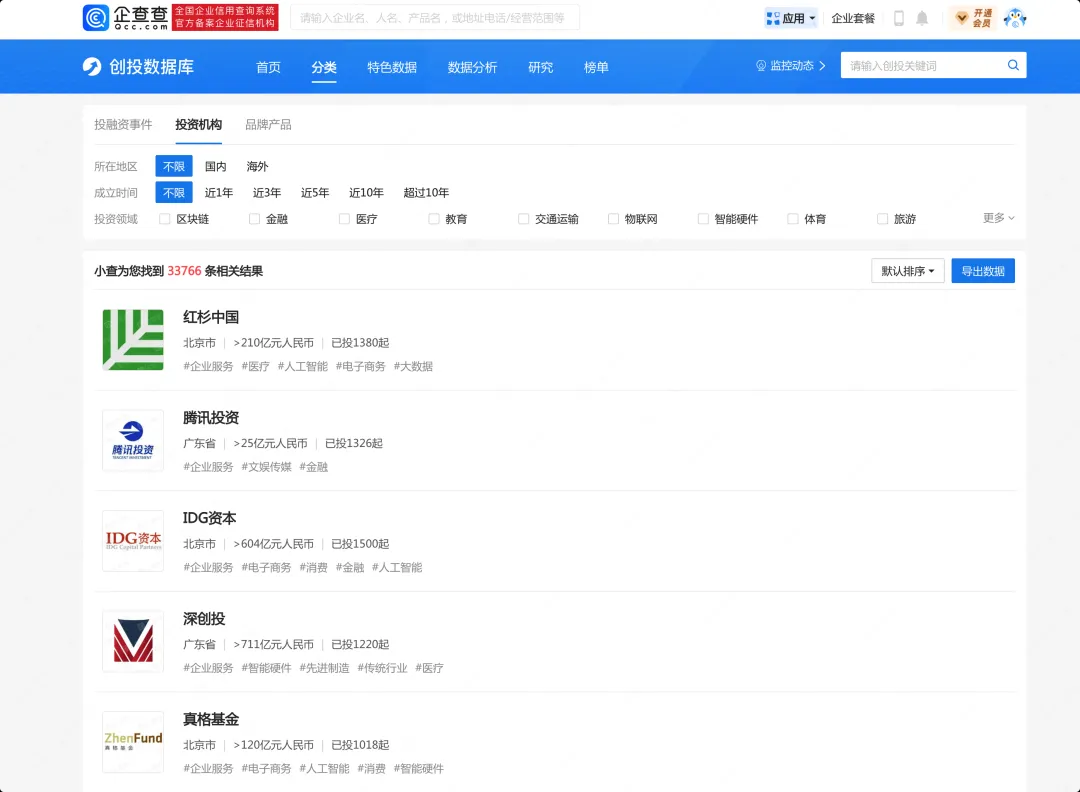The width and height of the screenshot is (1080, 792).
Task: Click the 33766 results count
Action: 185,271
